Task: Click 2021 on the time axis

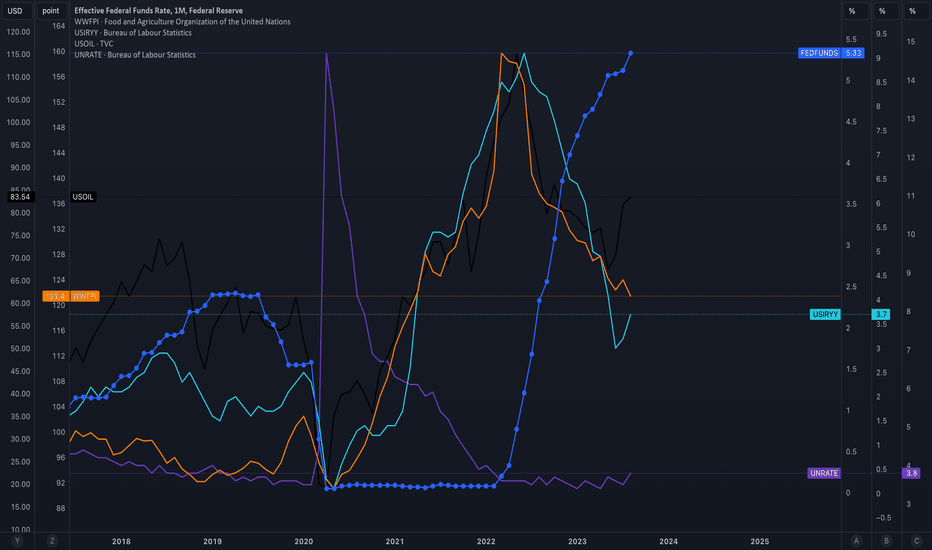Action: (395, 541)
